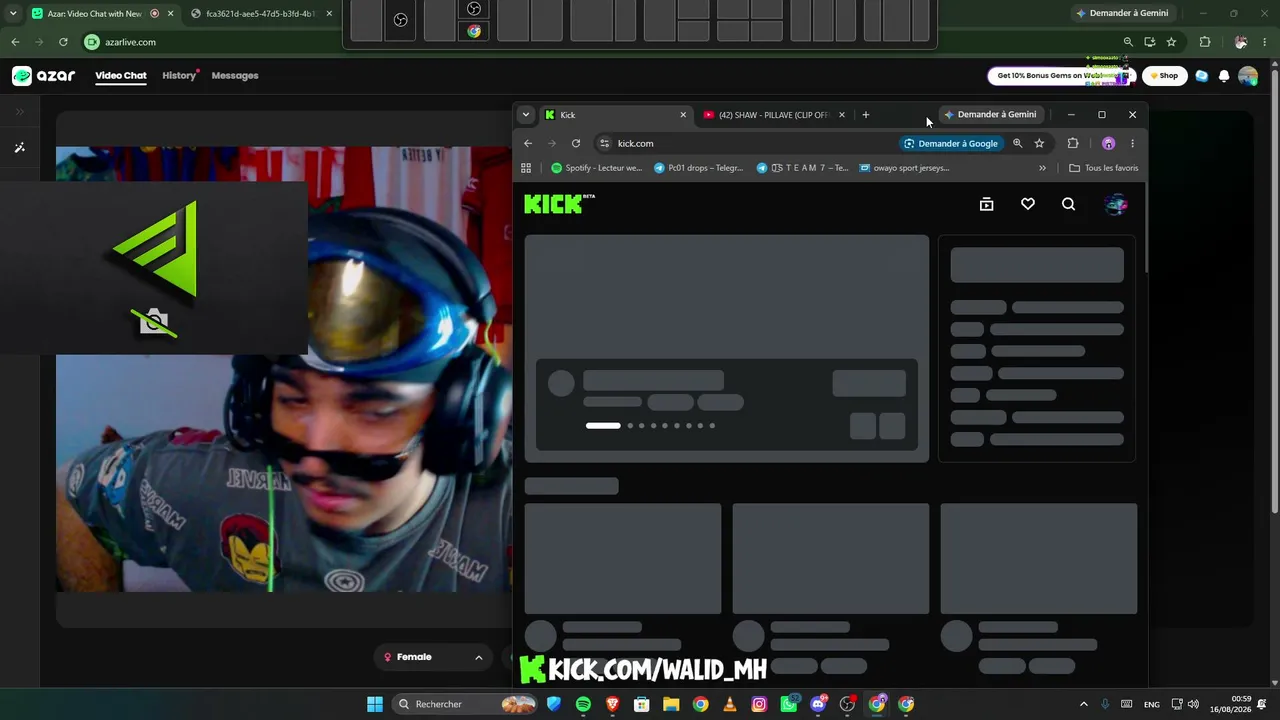Open the Azar chat bubble icon

click(x=1201, y=76)
